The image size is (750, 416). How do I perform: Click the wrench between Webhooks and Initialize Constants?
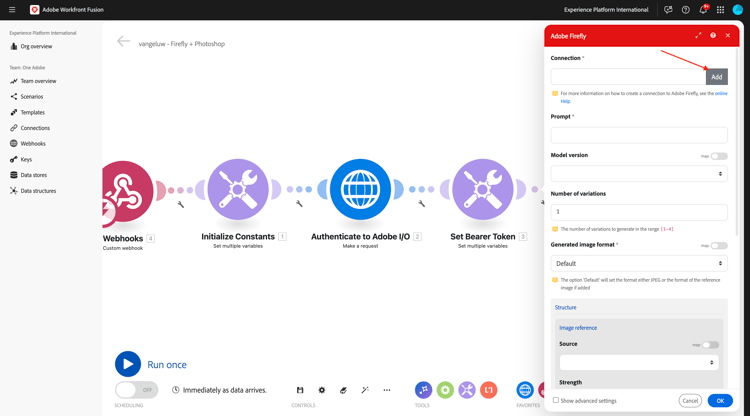coord(181,204)
